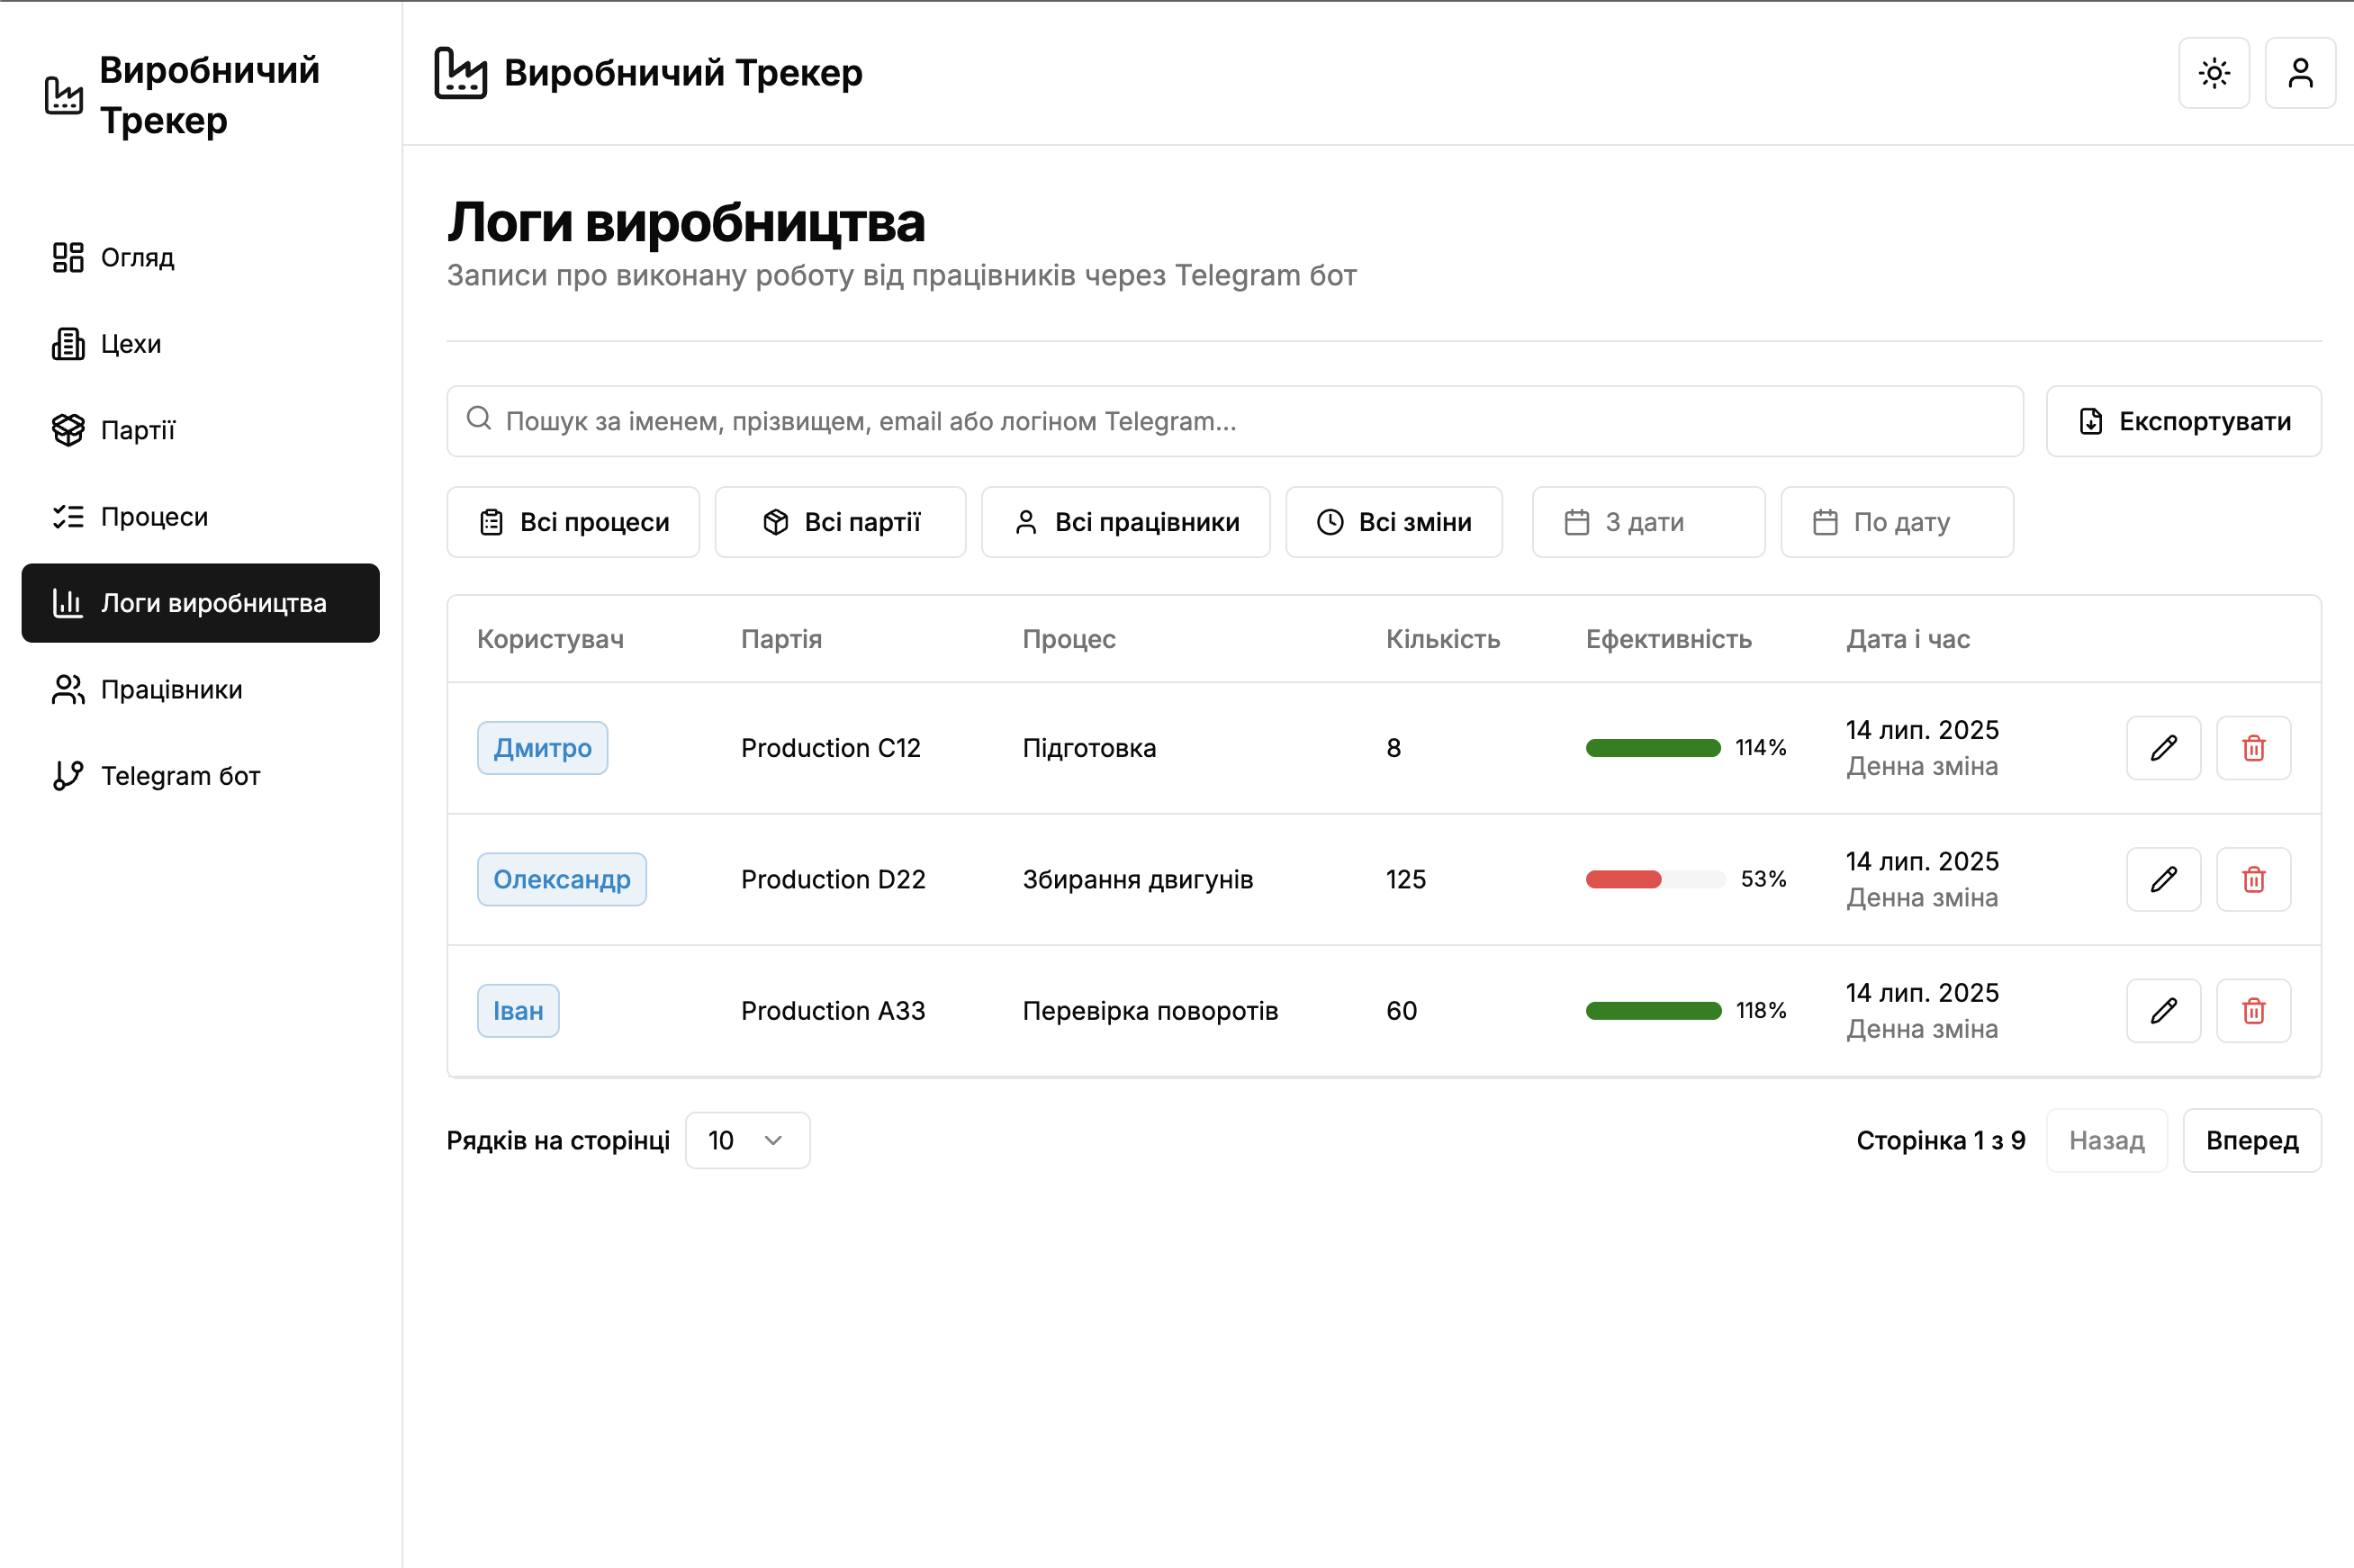This screenshot has height=1568, width=2354.
Task: Click the 'Експортувати' button
Action: [x=2183, y=421]
